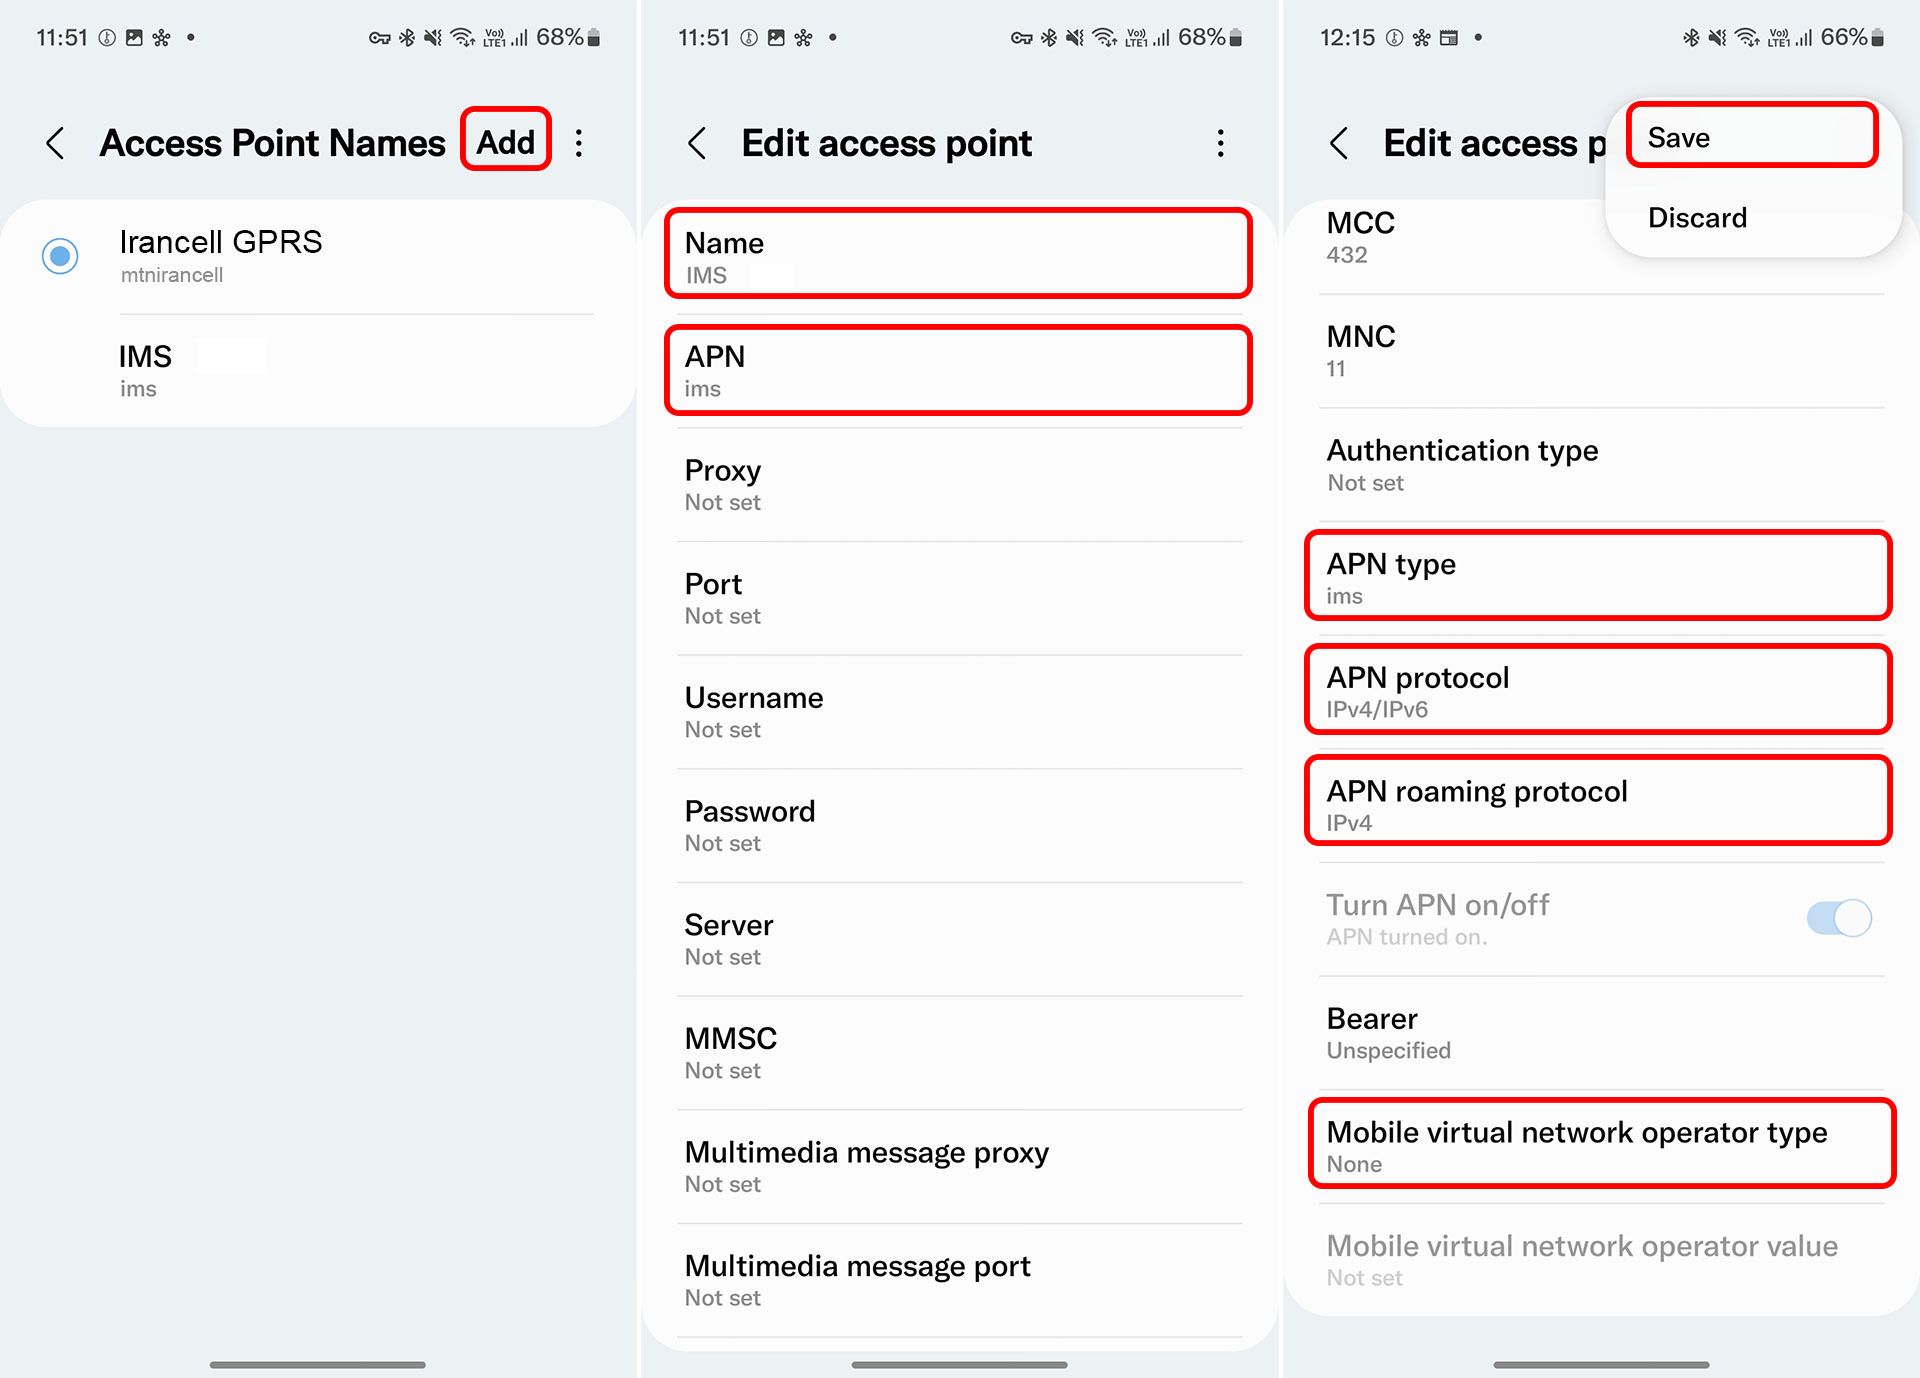Tap back arrow on middle Edit access point

coord(698,143)
